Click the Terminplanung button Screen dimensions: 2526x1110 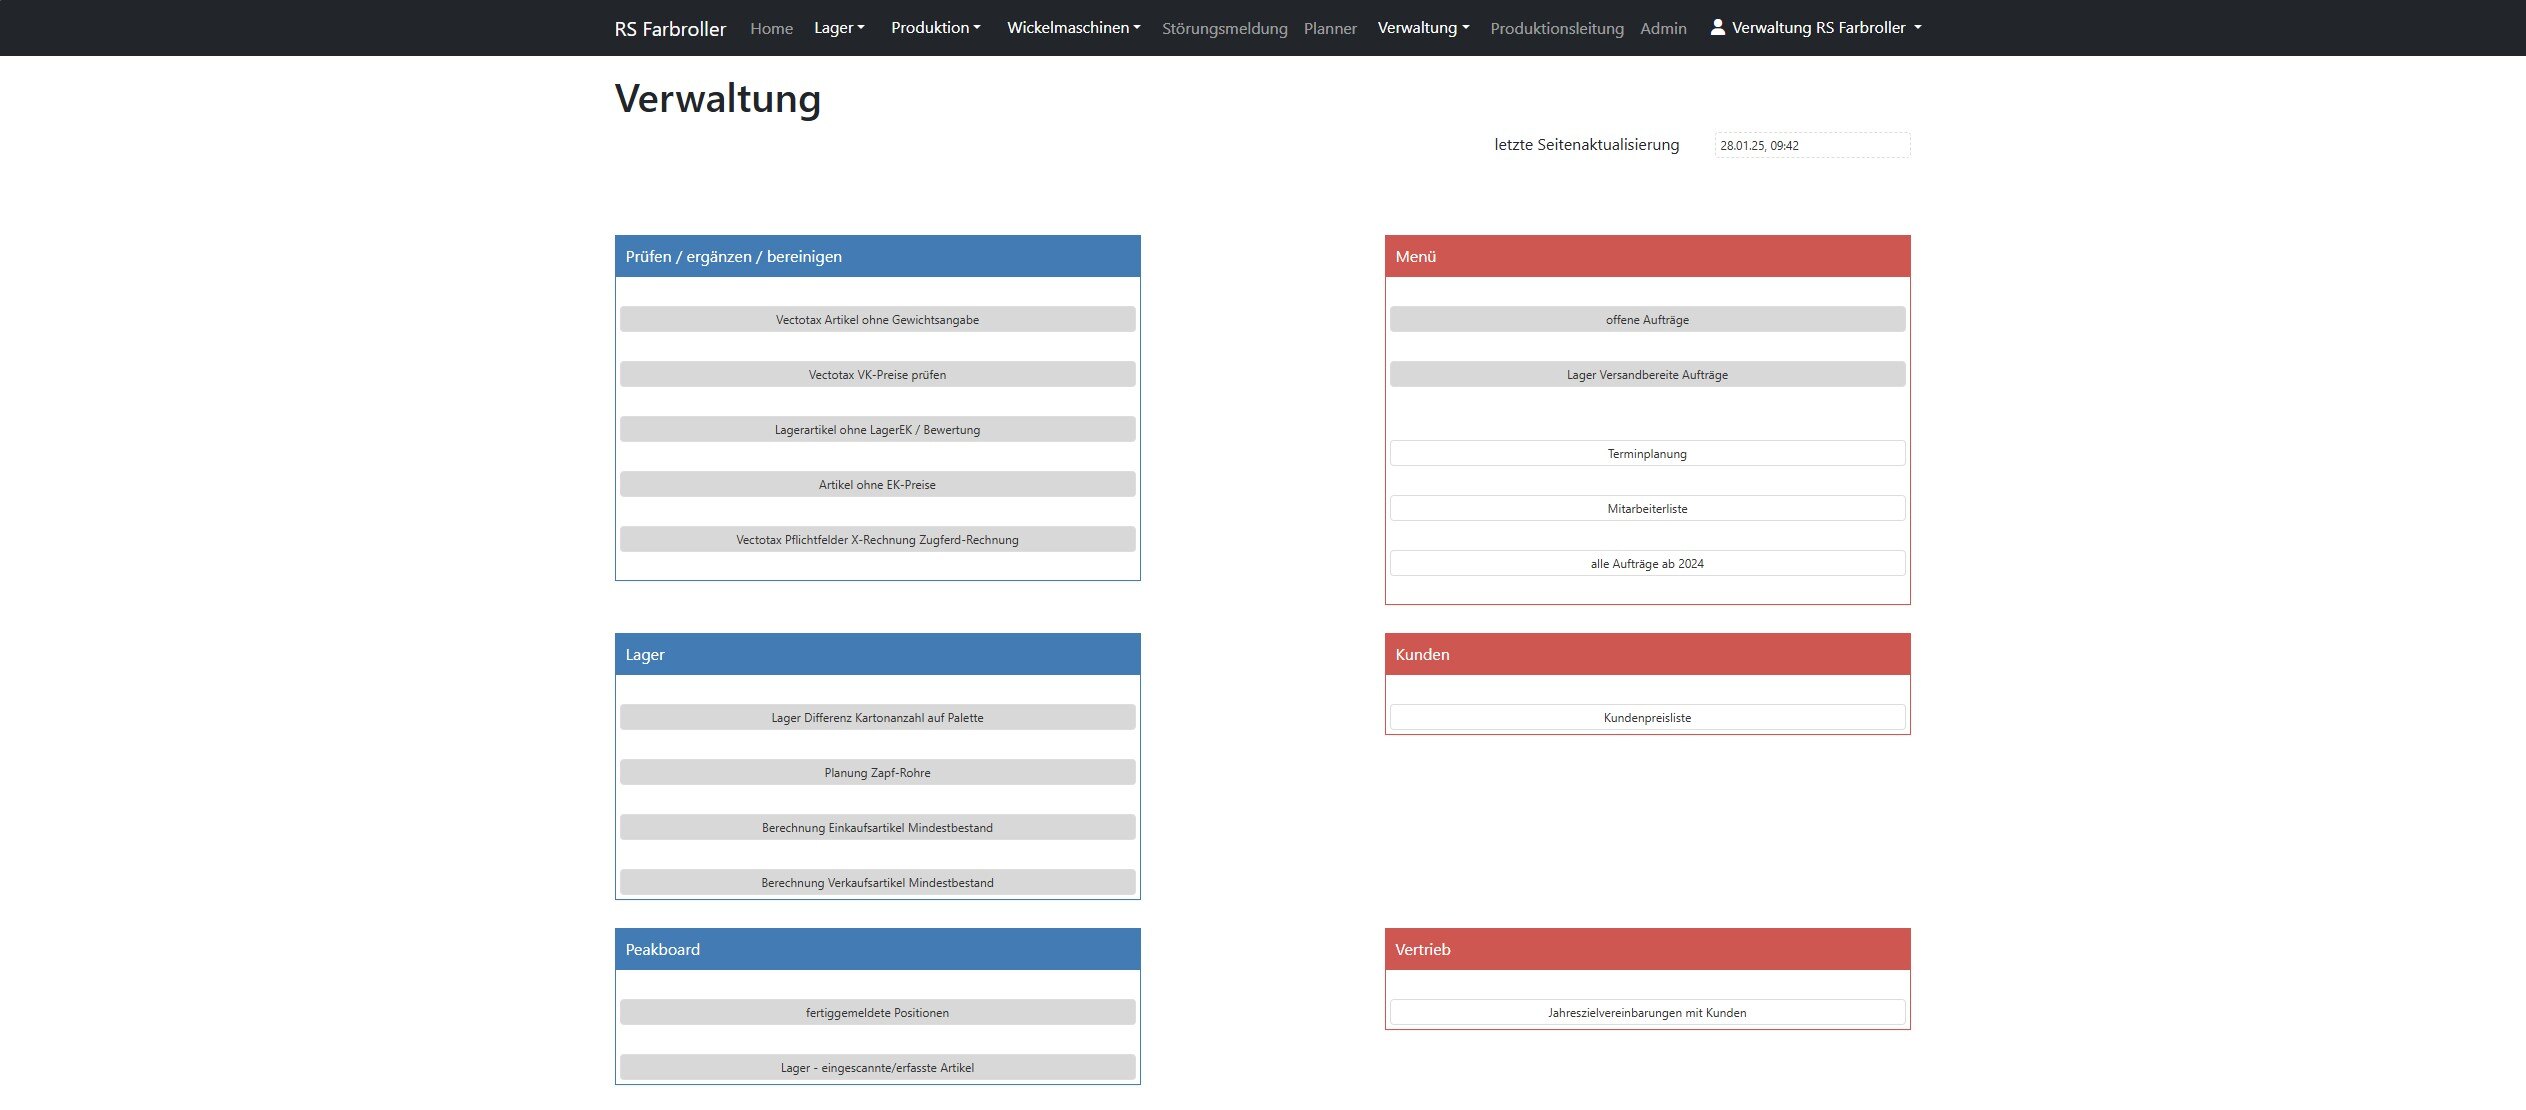pyautogui.click(x=1646, y=454)
